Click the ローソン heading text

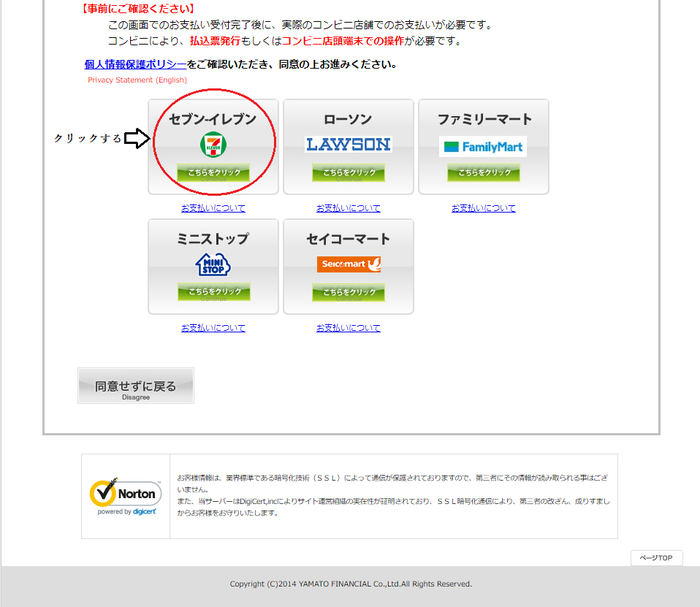(348, 119)
